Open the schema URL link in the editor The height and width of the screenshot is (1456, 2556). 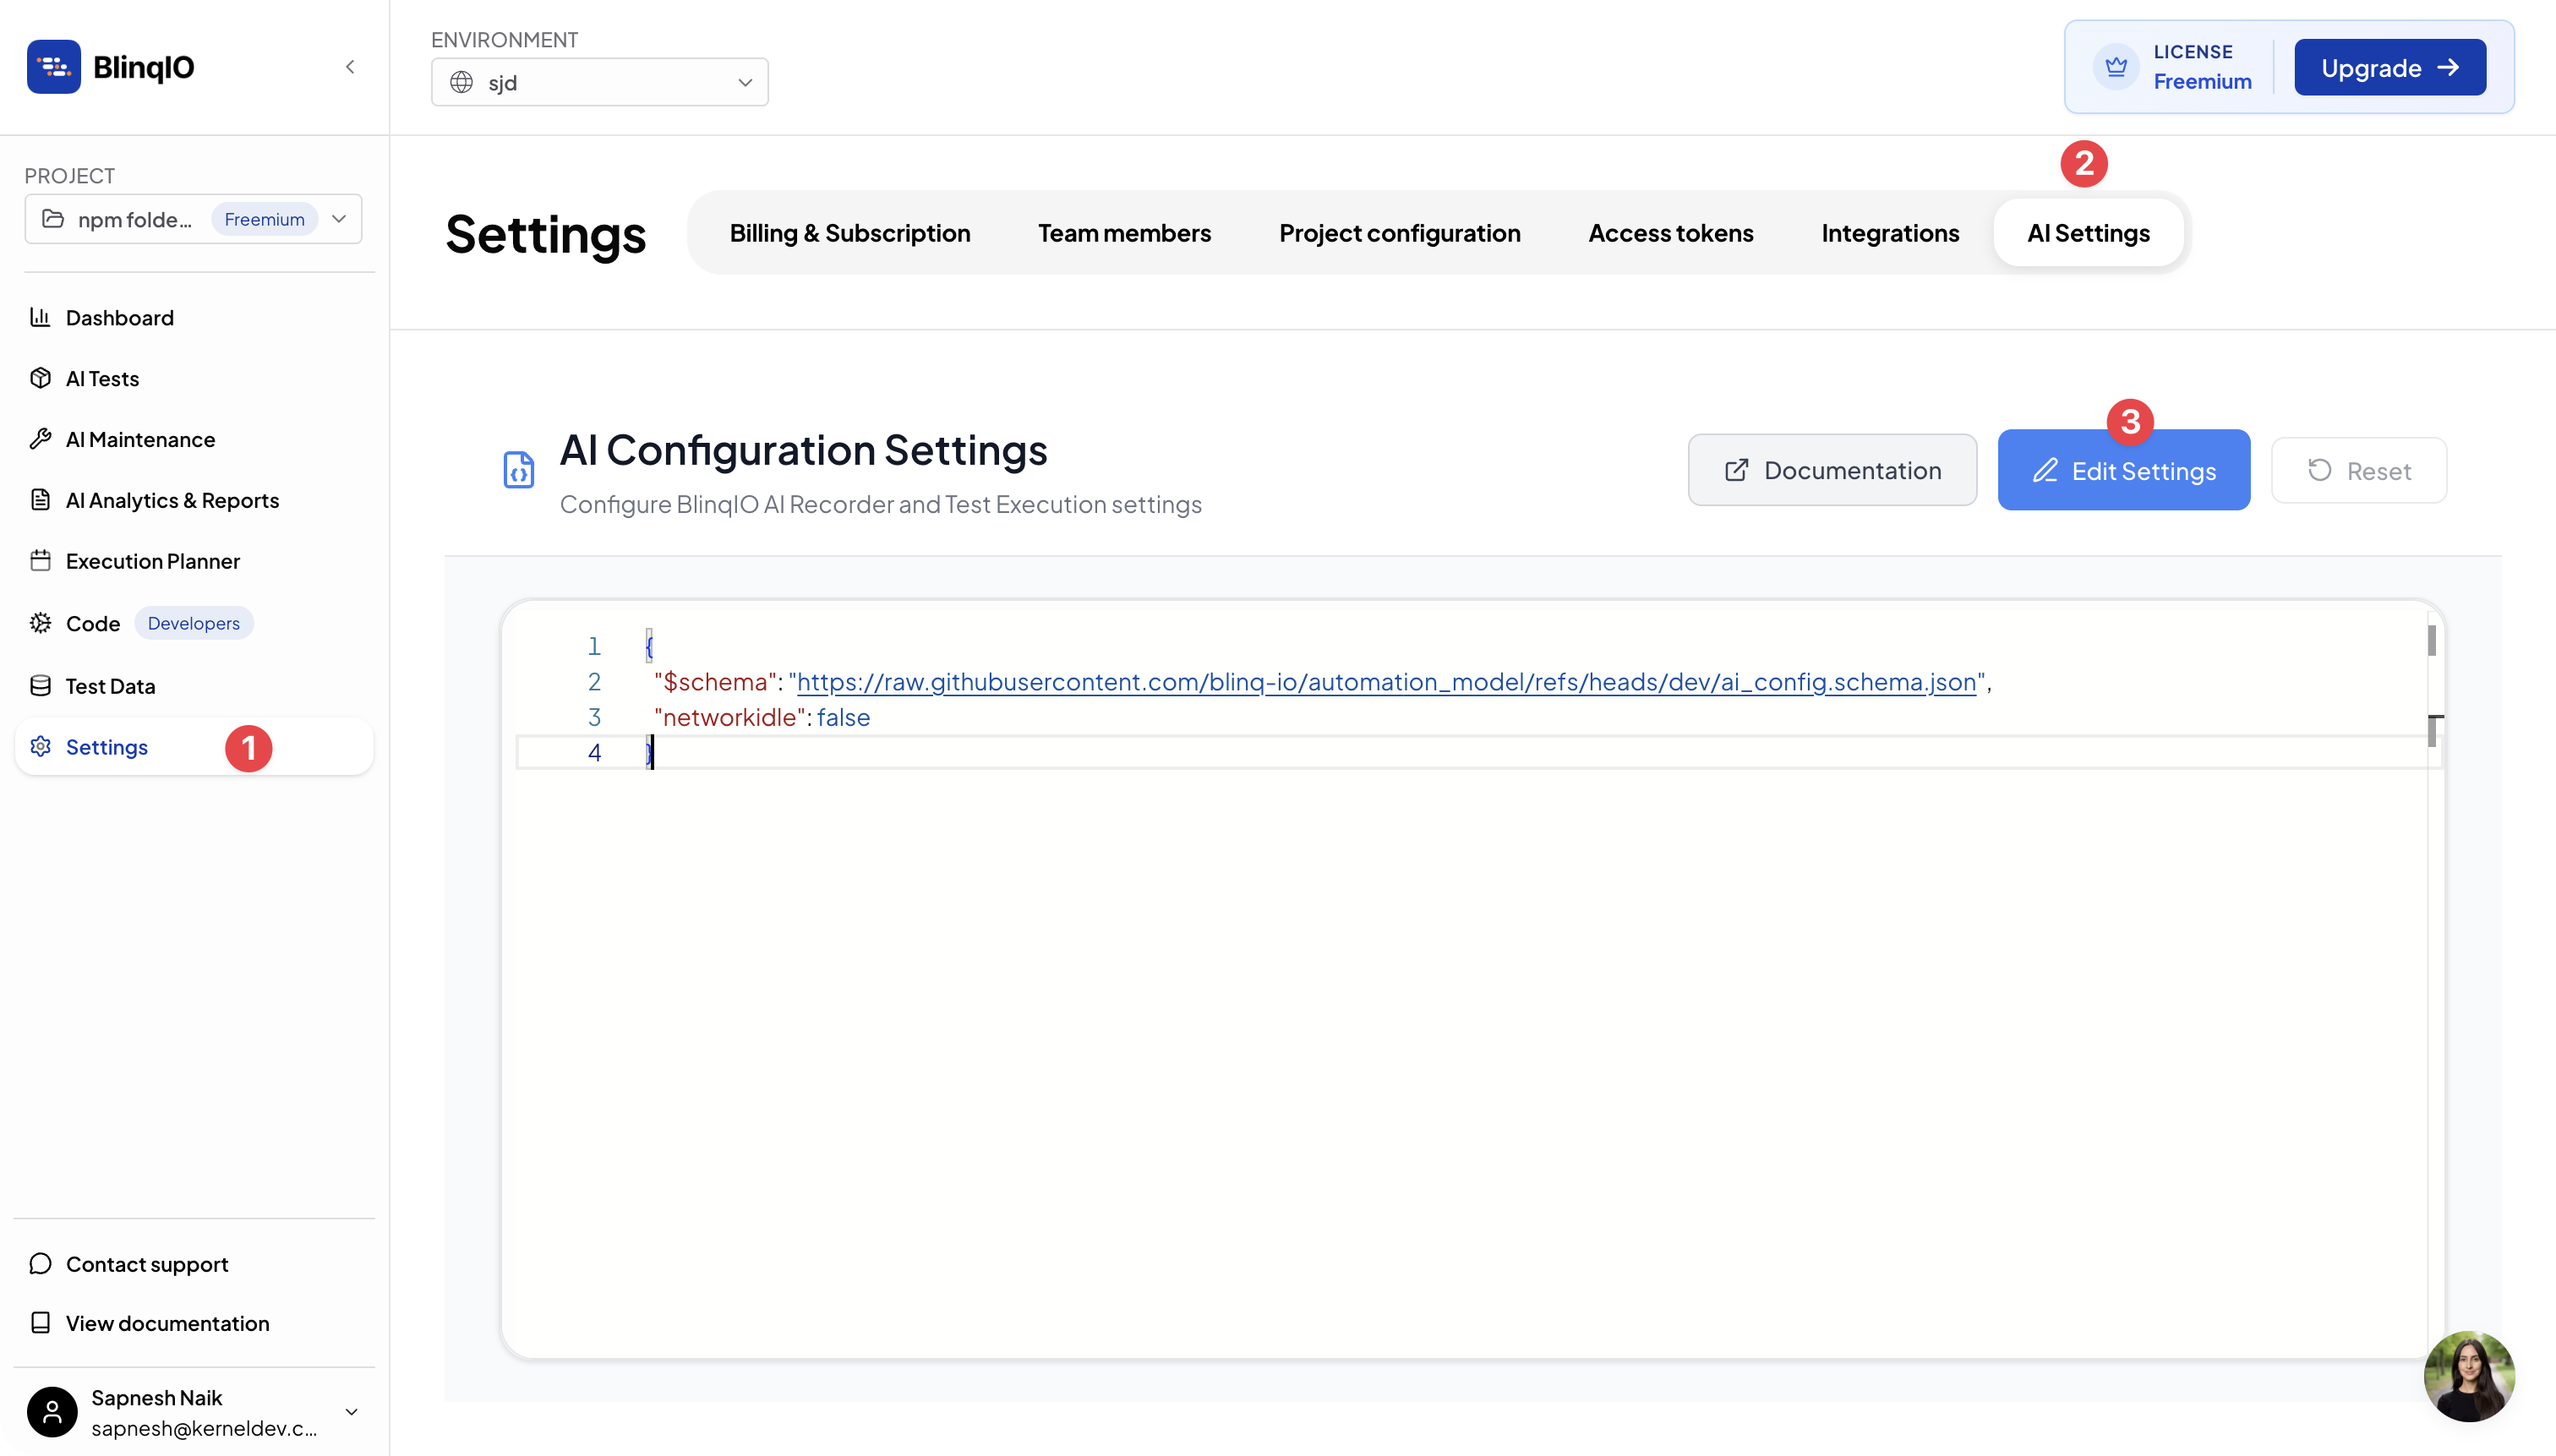(x=1386, y=682)
